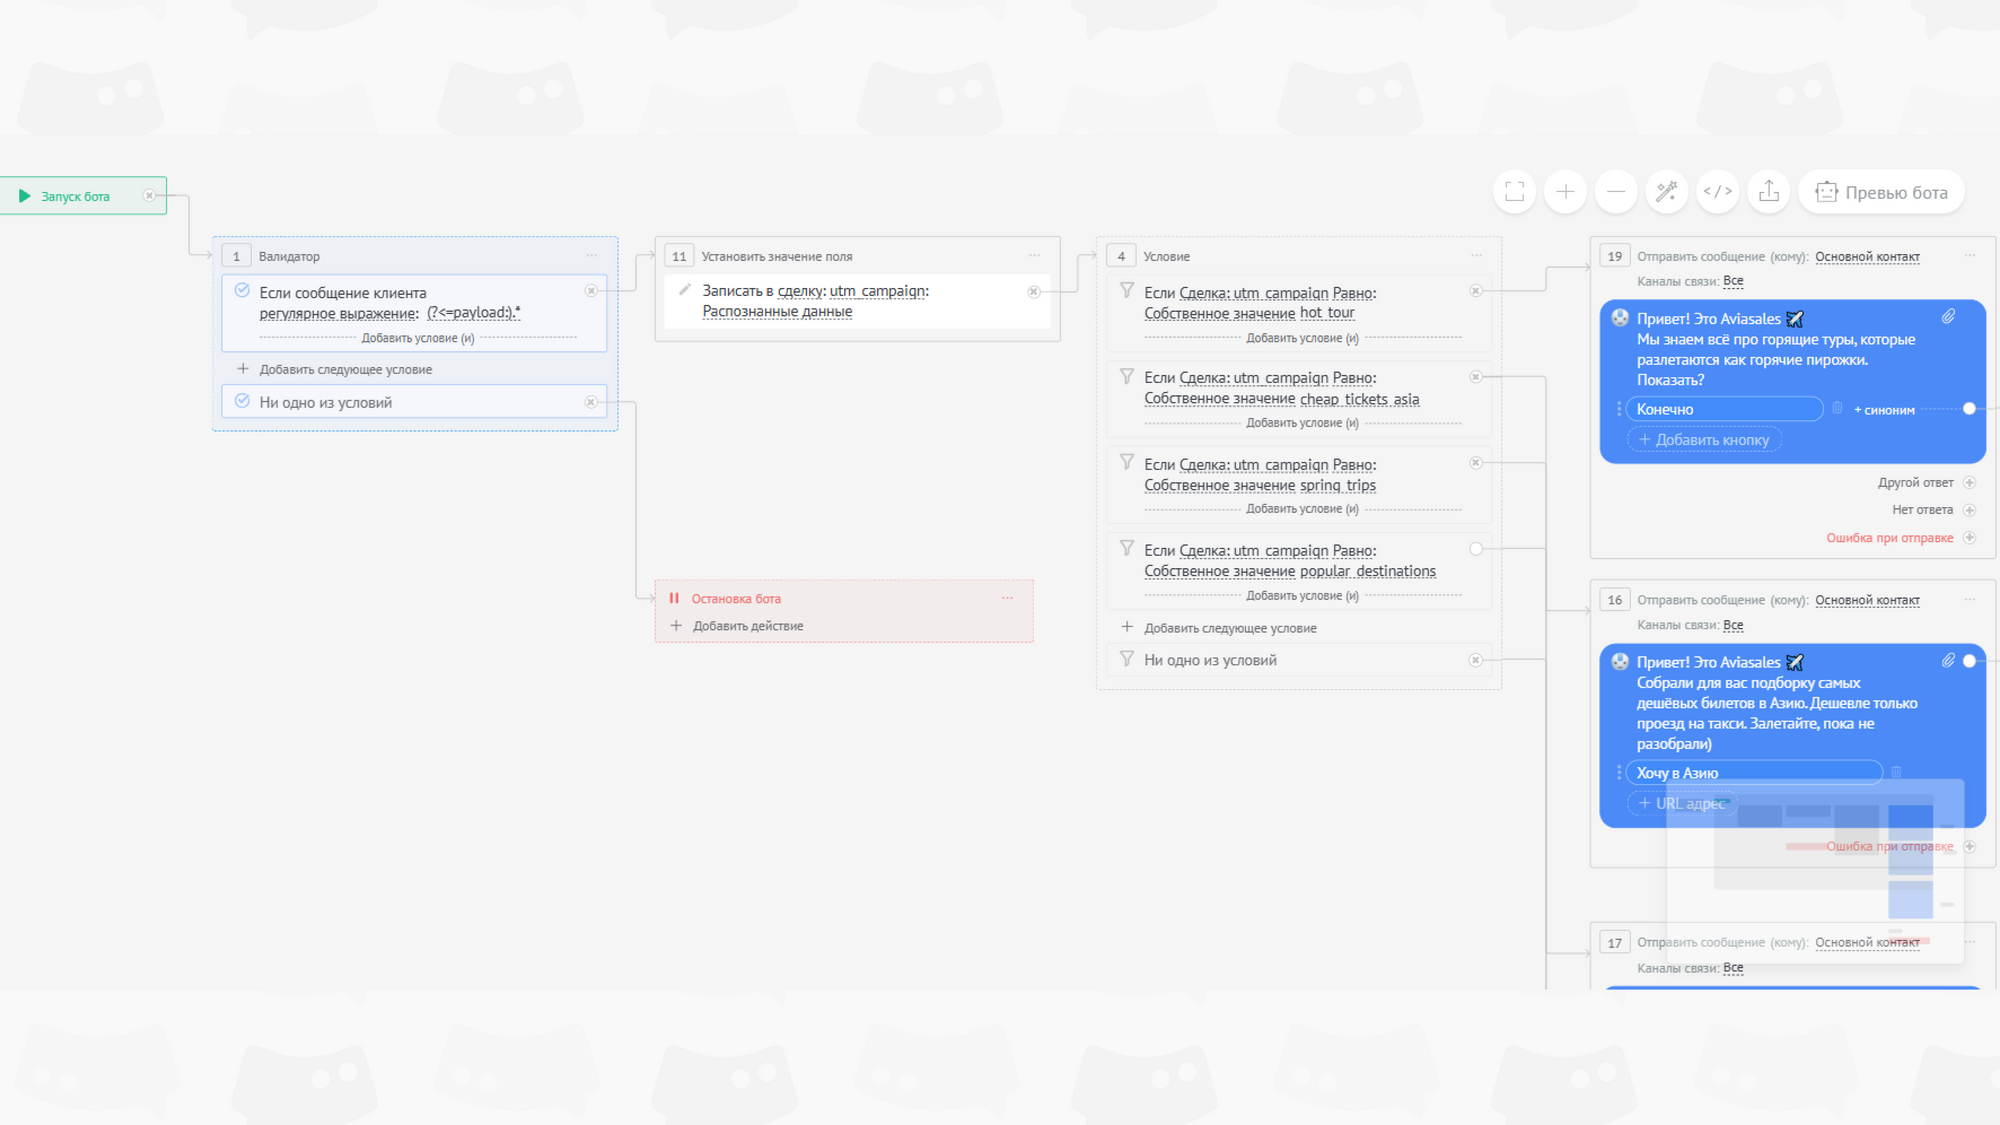2000x1125 pixels.
Task: Zoom out with the minus icon
Action: click(1616, 192)
